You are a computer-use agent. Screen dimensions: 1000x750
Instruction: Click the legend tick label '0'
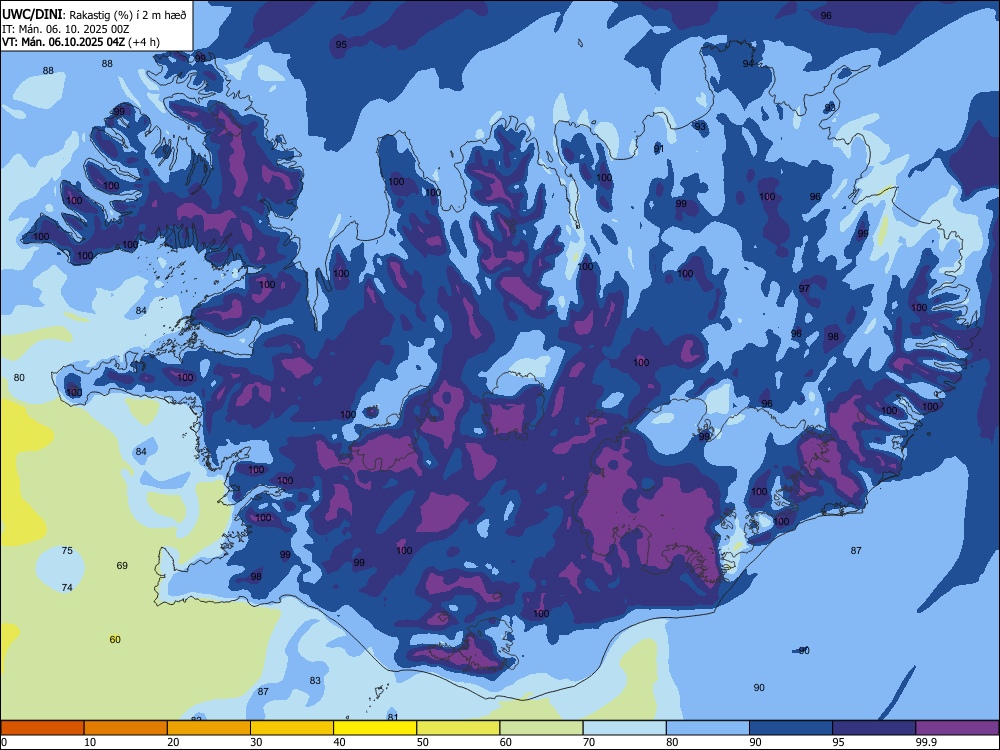click(3, 742)
